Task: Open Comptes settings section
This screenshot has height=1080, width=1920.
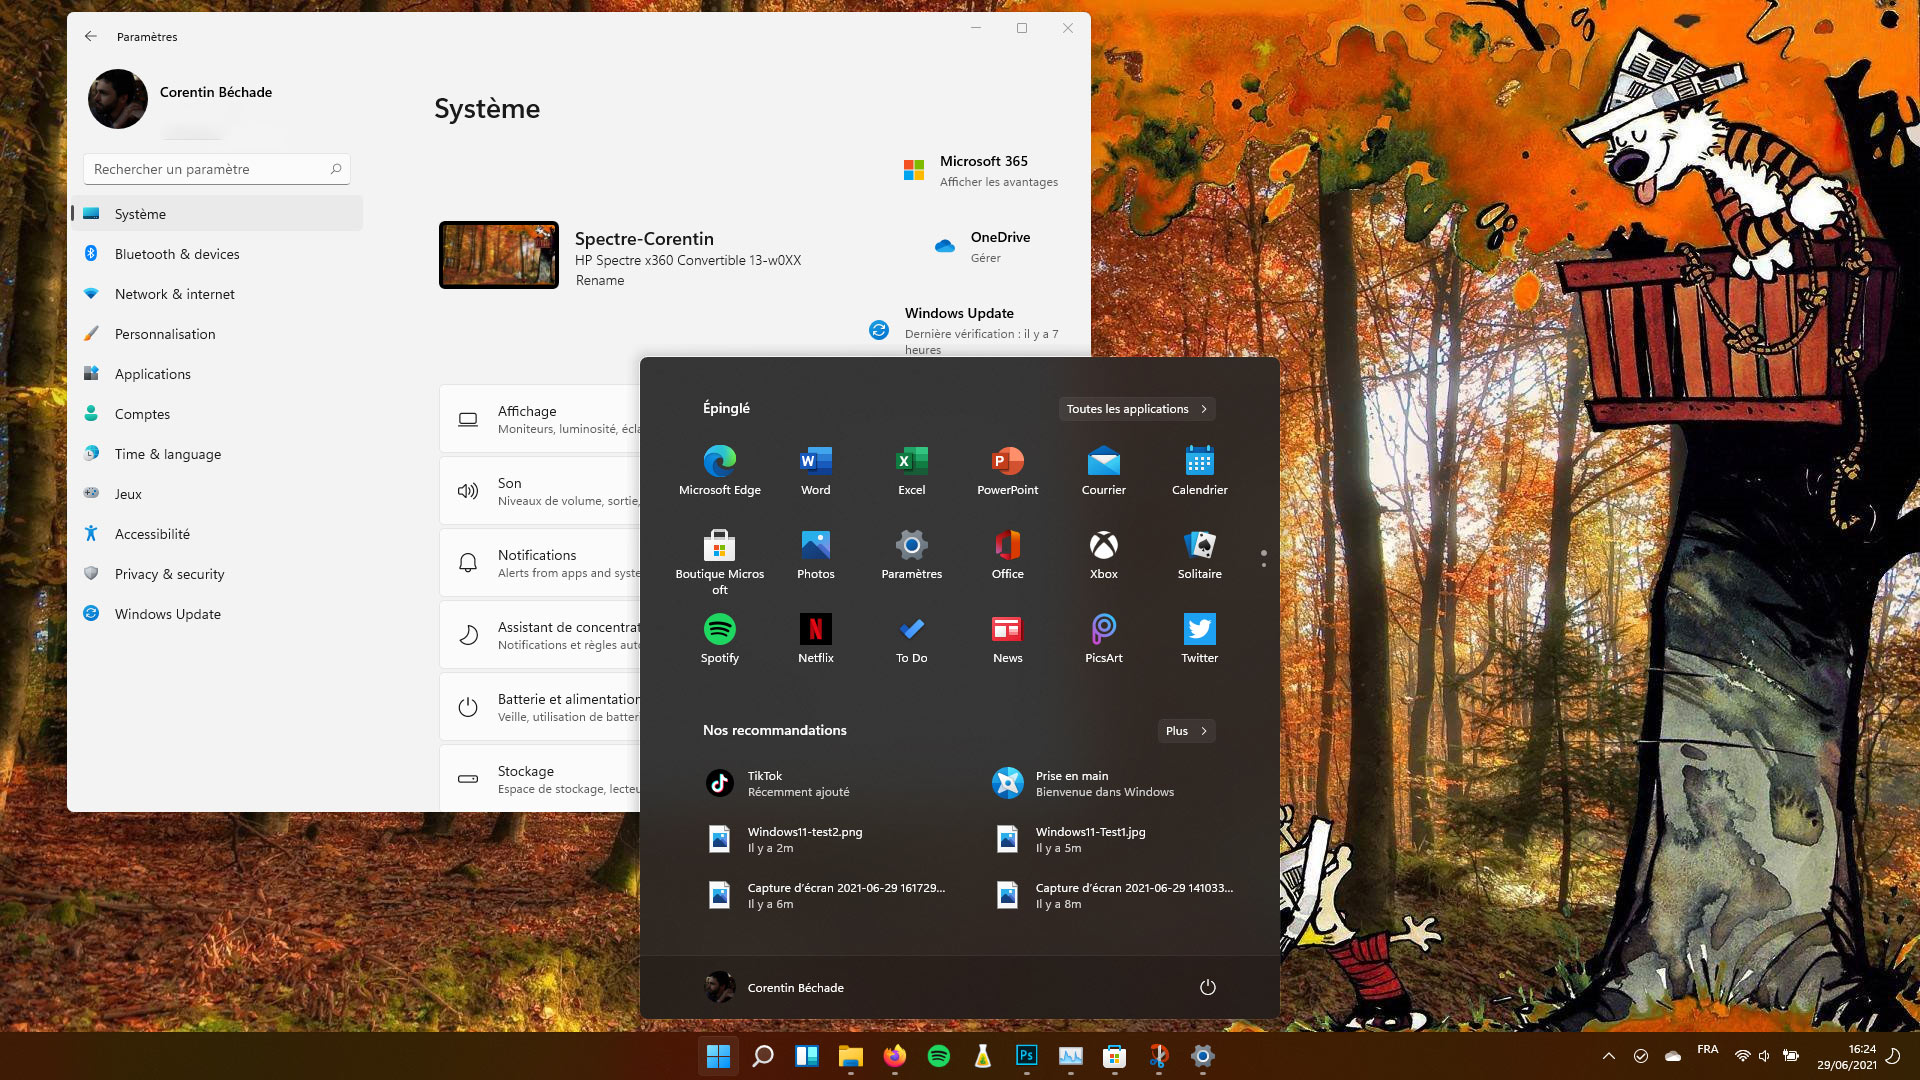Action: [x=217, y=414]
